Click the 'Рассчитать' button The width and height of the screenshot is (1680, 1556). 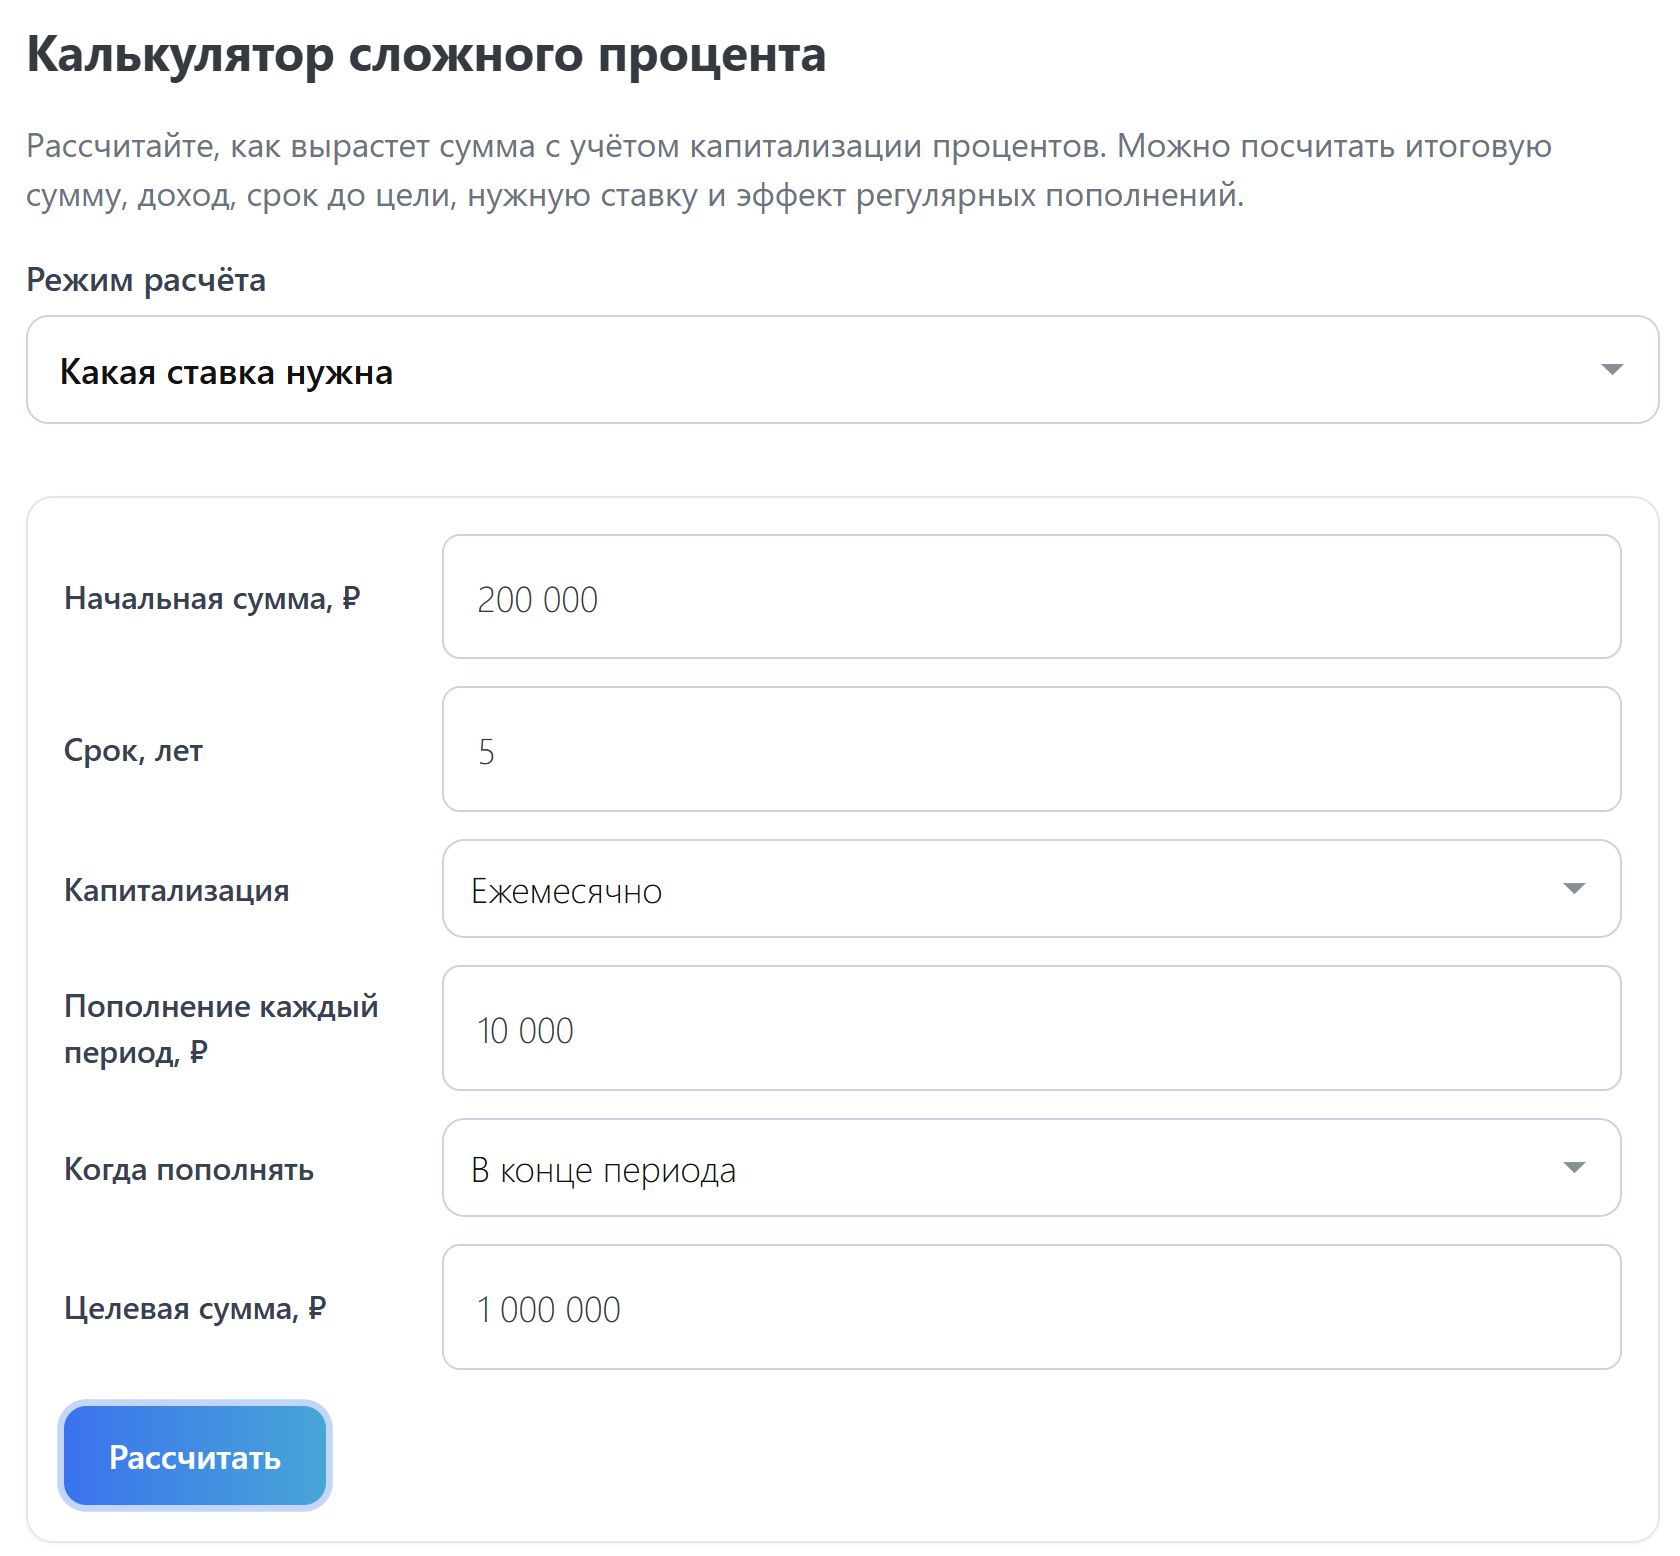click(195, 1456)
